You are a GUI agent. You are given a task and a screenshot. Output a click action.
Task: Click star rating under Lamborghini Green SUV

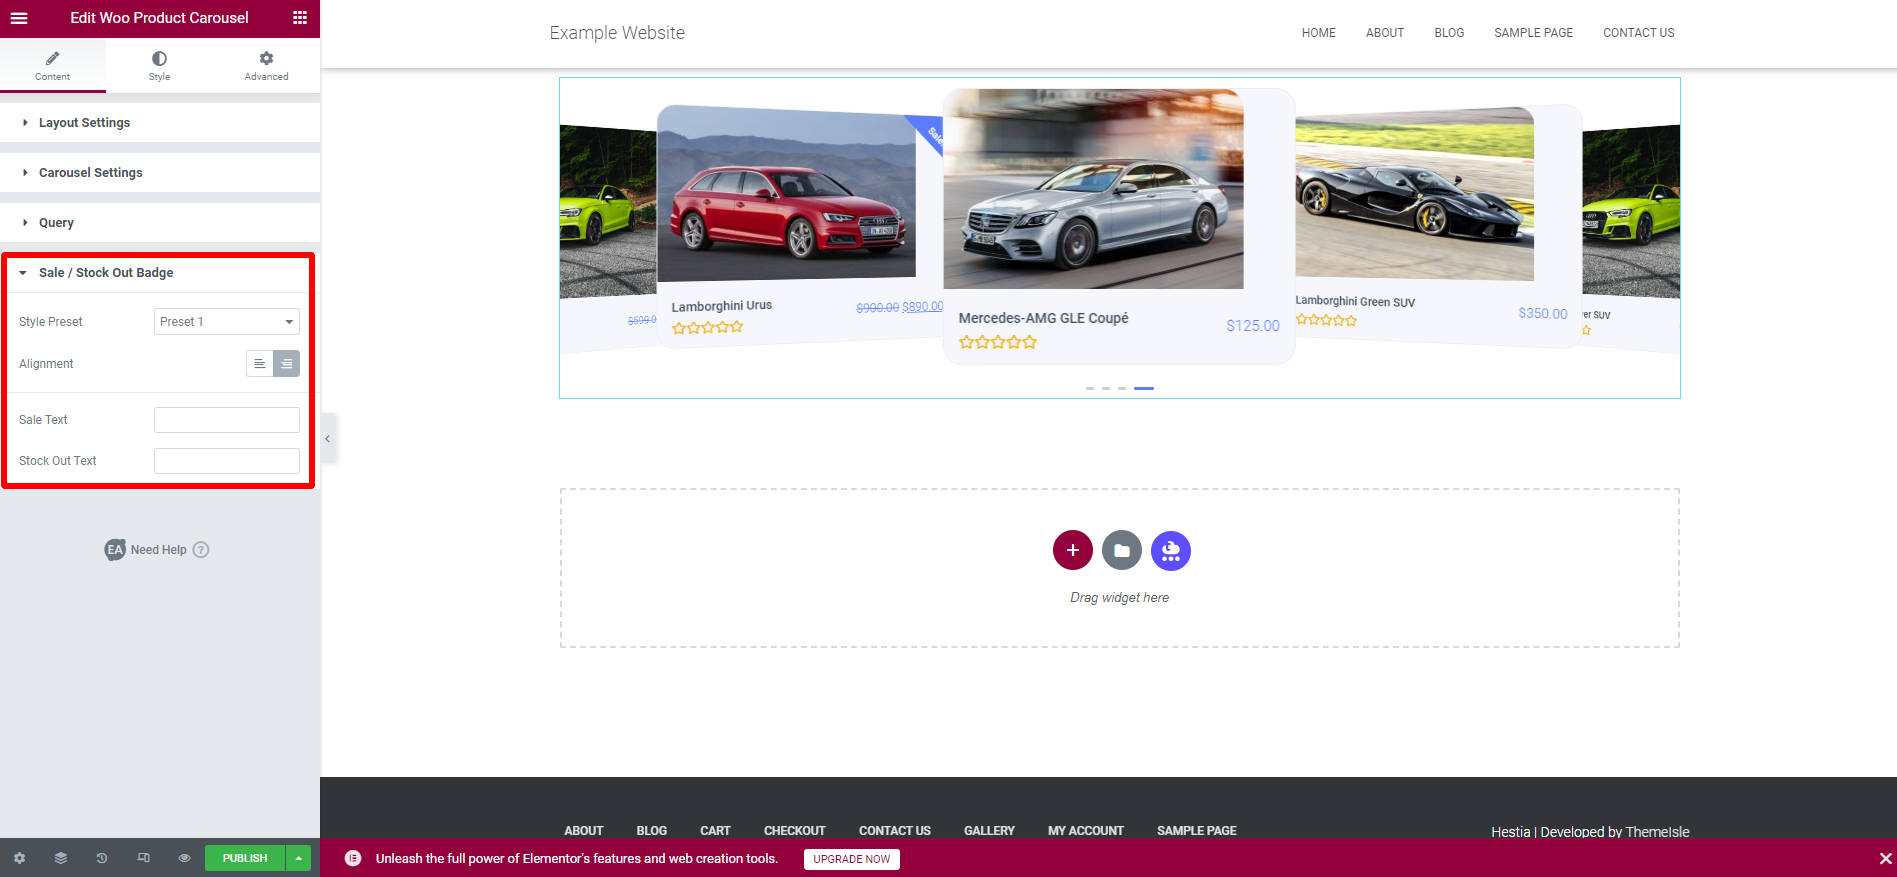tap(1326, 320)
